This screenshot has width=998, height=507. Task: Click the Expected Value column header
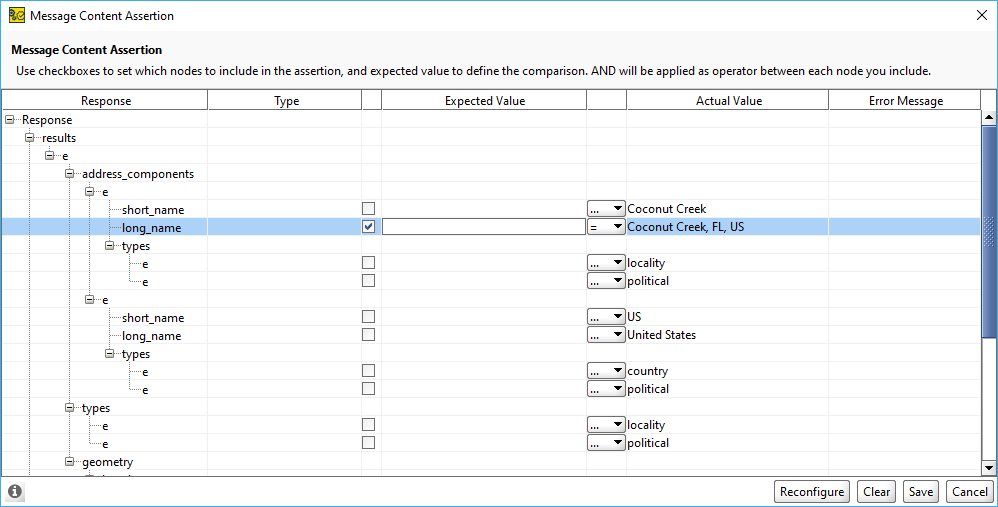pyautogui.click(x=484, y=101)
